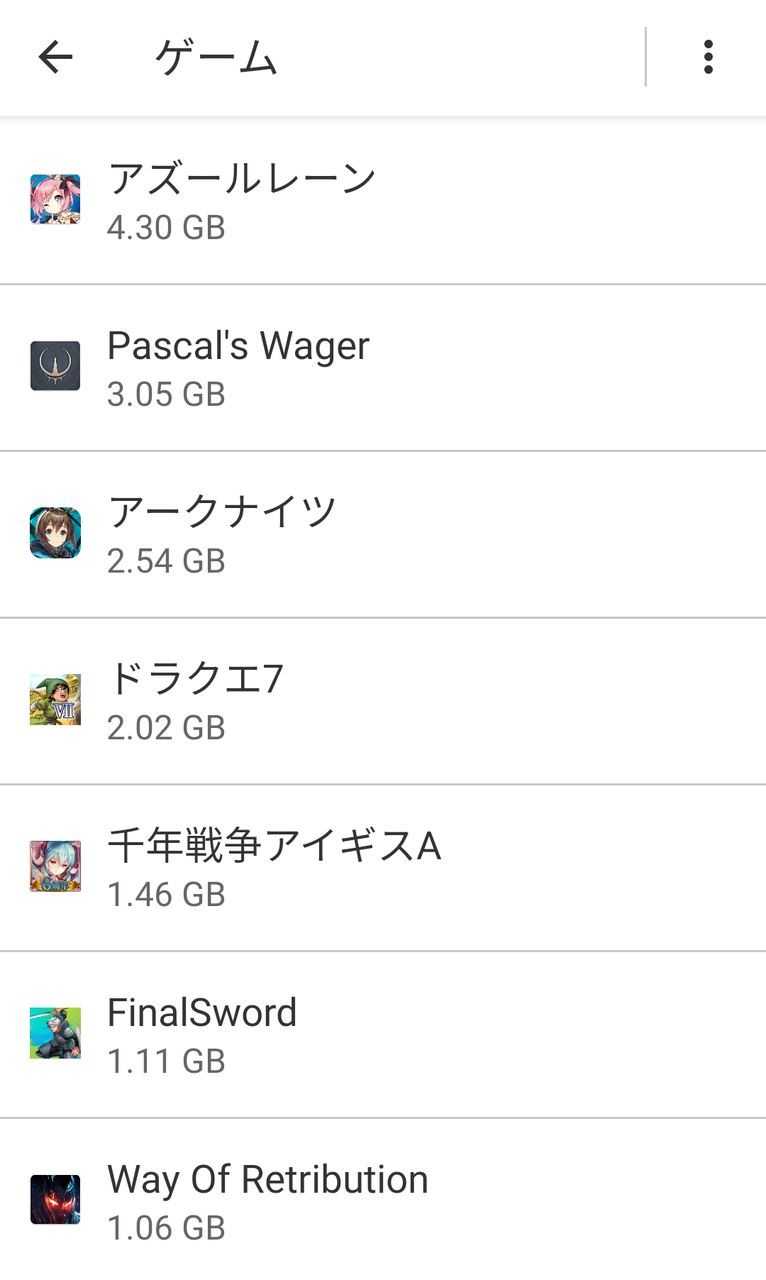
Task: Tap the FinalSword app icon
Action: [x=55, y=1033]
